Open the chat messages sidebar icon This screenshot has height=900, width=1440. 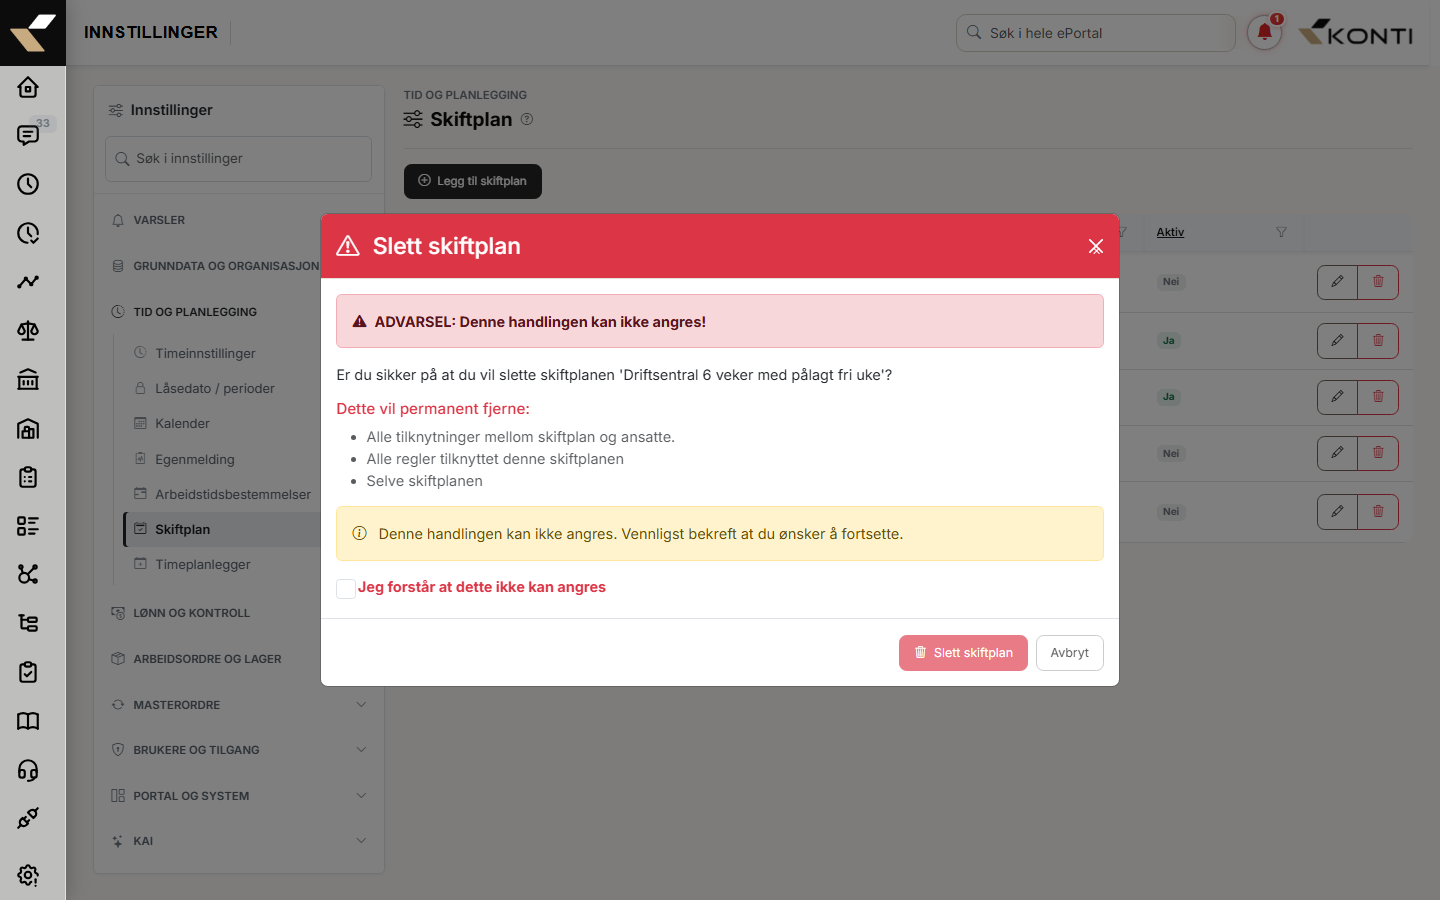tap(28, 135)
